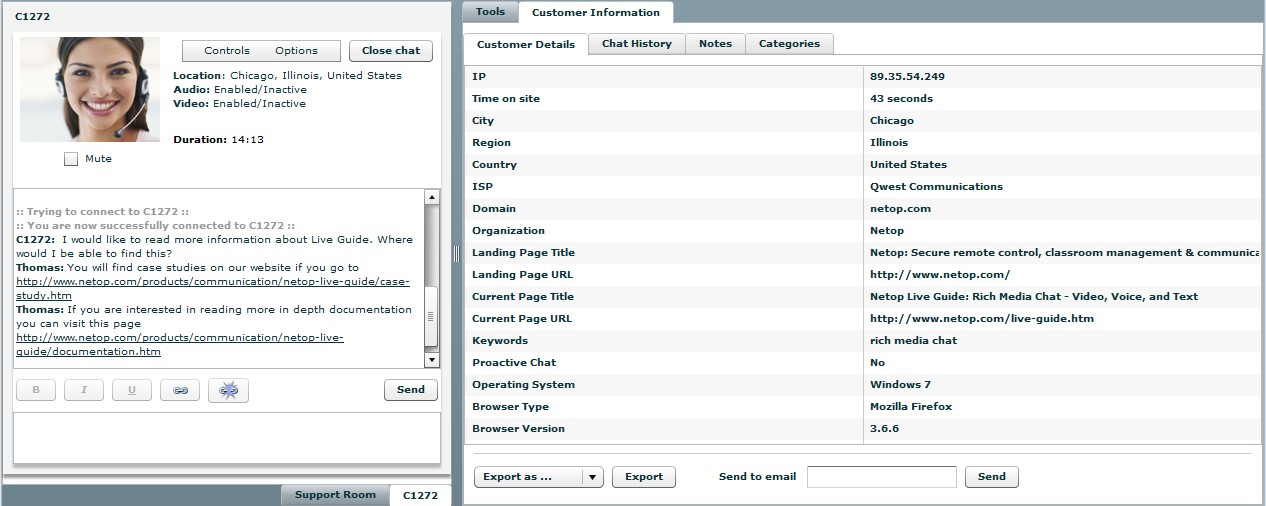
Task: Open the Options menu
Action: click(x=296, y=51)
